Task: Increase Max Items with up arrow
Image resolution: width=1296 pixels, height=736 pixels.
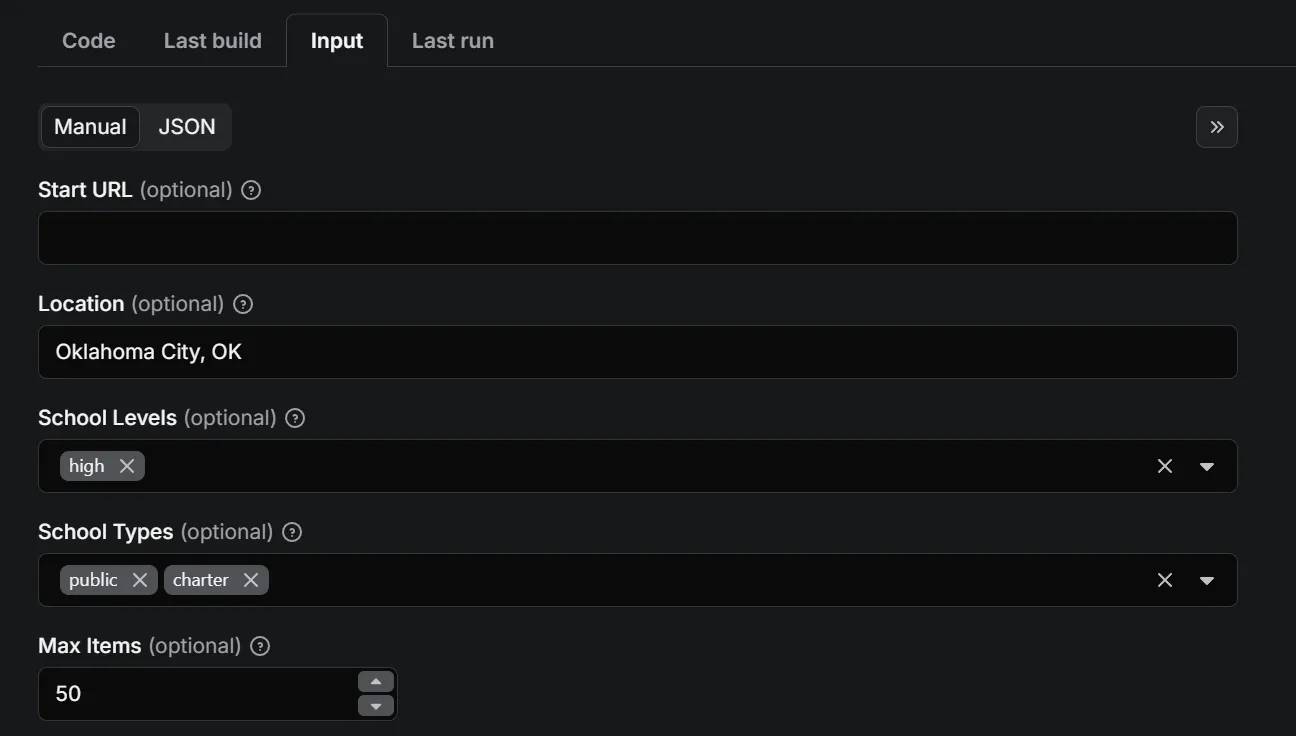Action: point(376,682)
